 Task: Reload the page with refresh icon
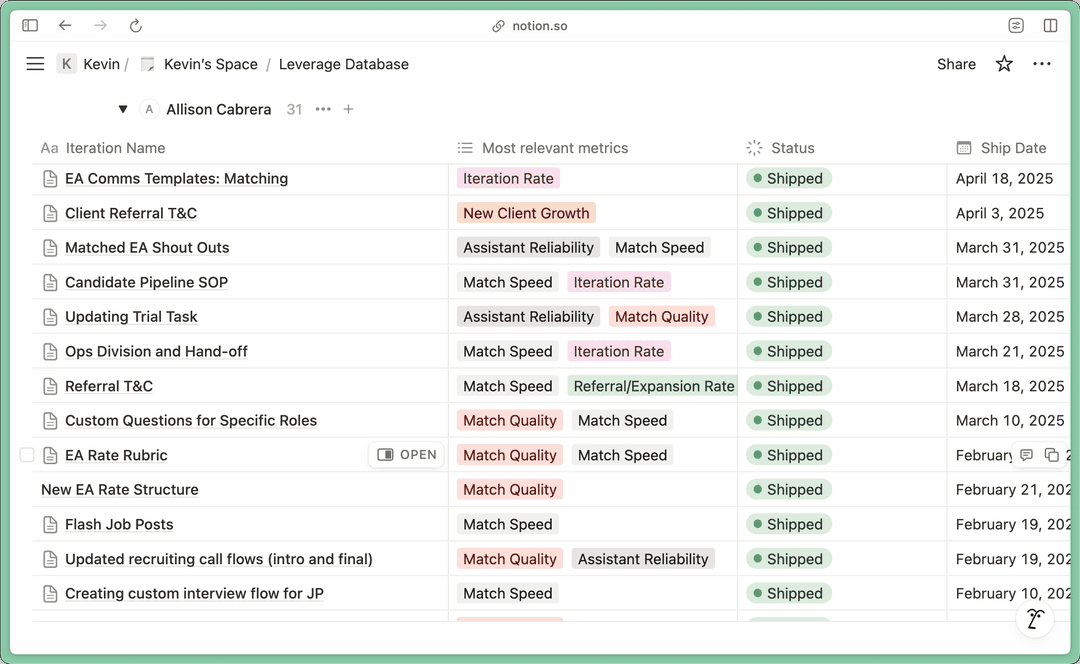click(x=136, y=26)
